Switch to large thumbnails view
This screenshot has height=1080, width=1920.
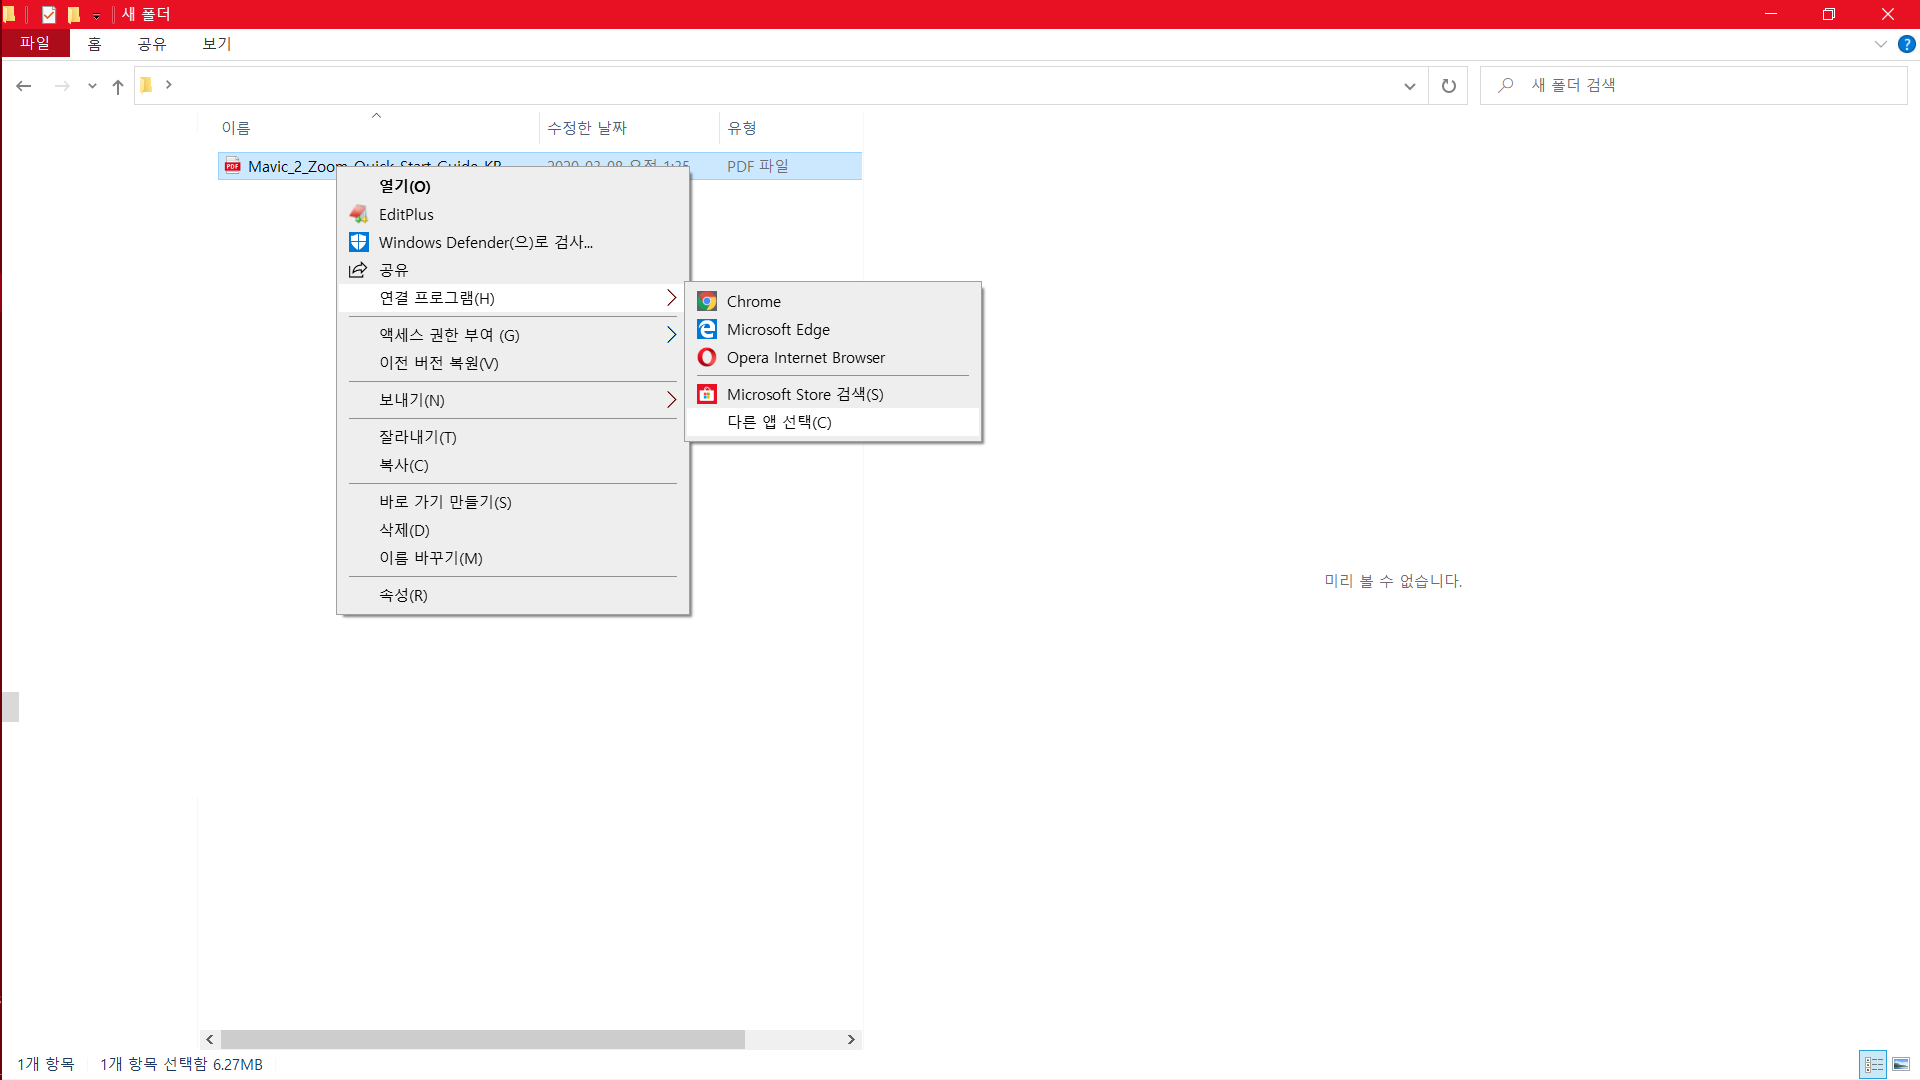pos(1901,1064)
